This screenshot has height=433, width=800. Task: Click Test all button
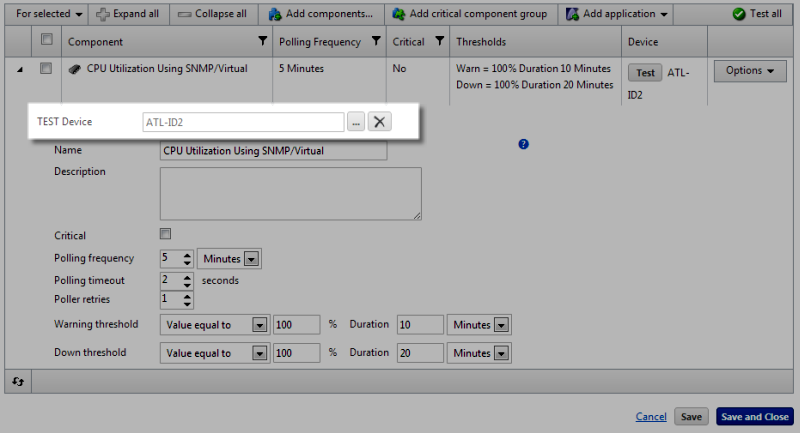click(757, 14)
